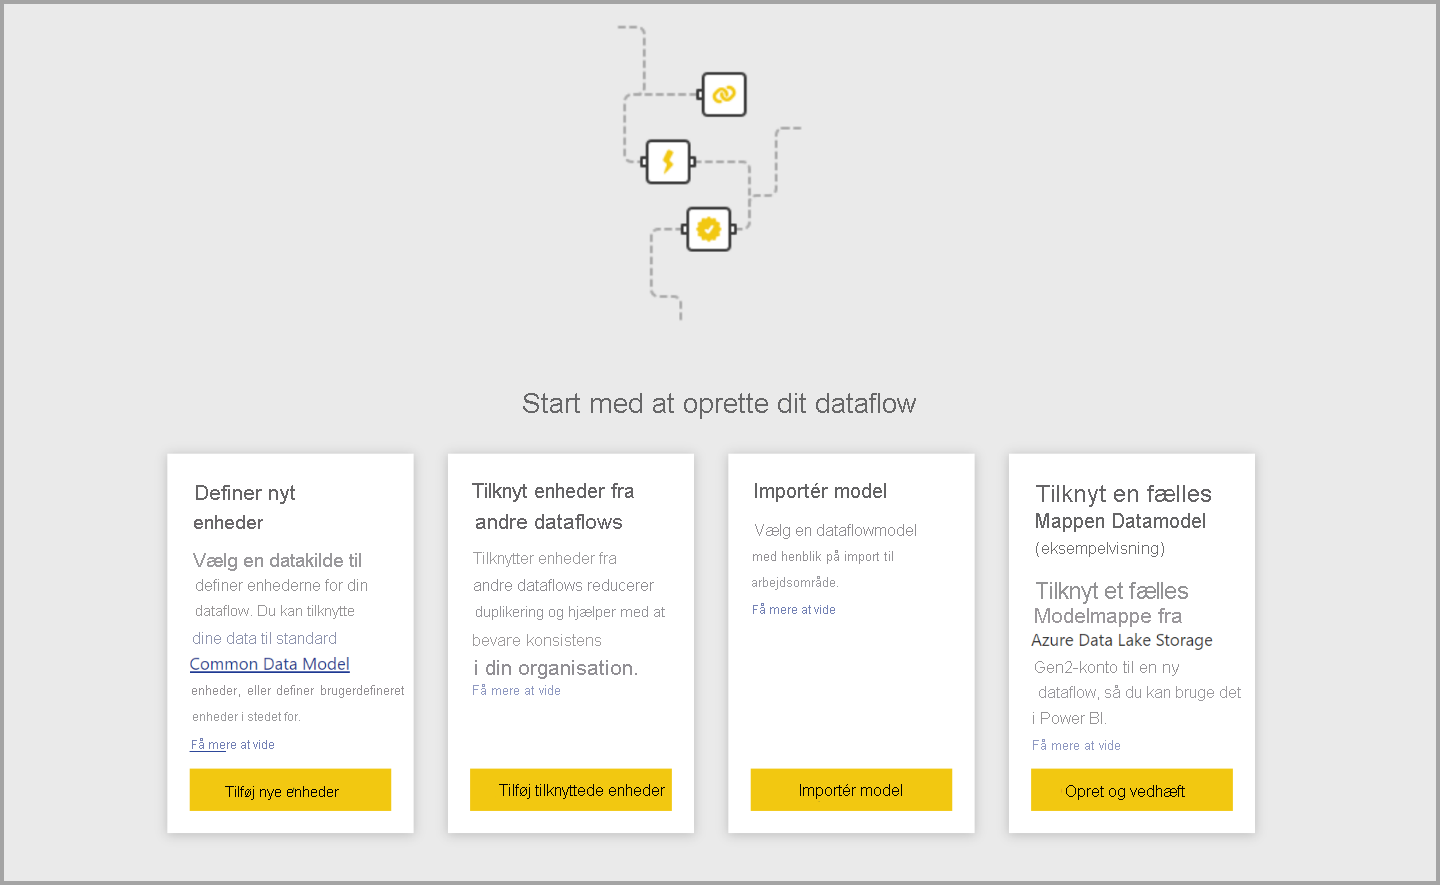Open the Common Data Model link
This screenshot has width=1440, height=885.
[x=270, y=664]
